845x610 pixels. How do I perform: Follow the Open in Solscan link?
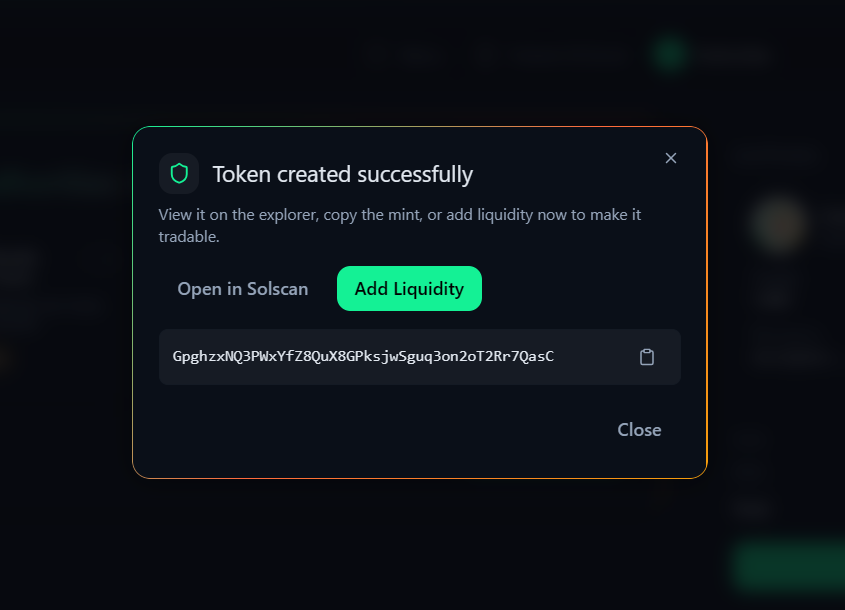(243, 288)
